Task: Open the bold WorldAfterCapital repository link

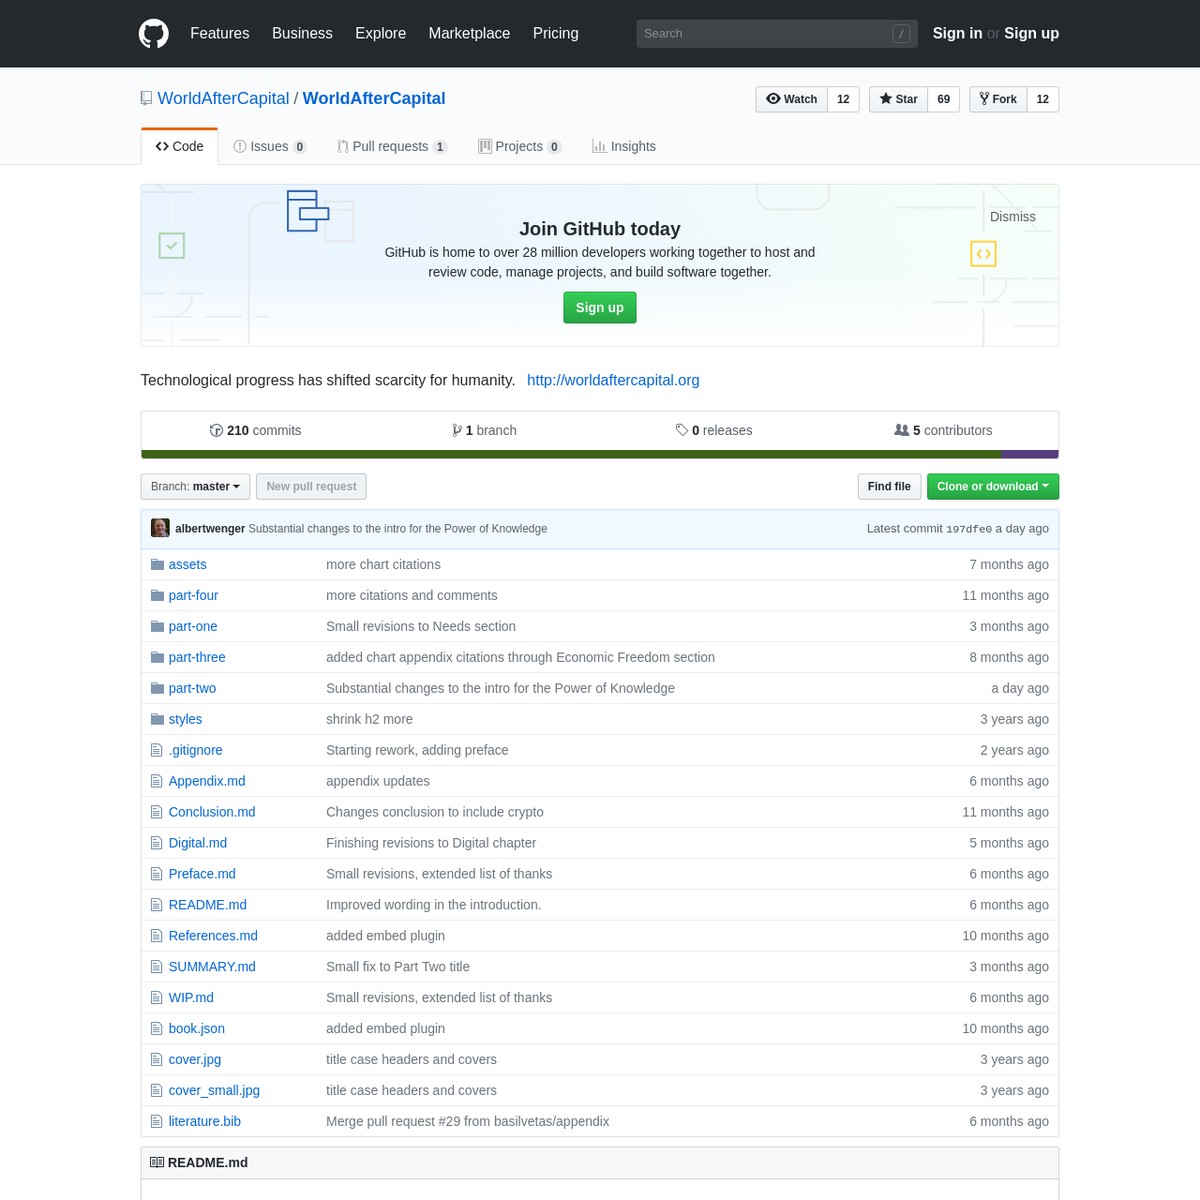Action: coord(374,98)
